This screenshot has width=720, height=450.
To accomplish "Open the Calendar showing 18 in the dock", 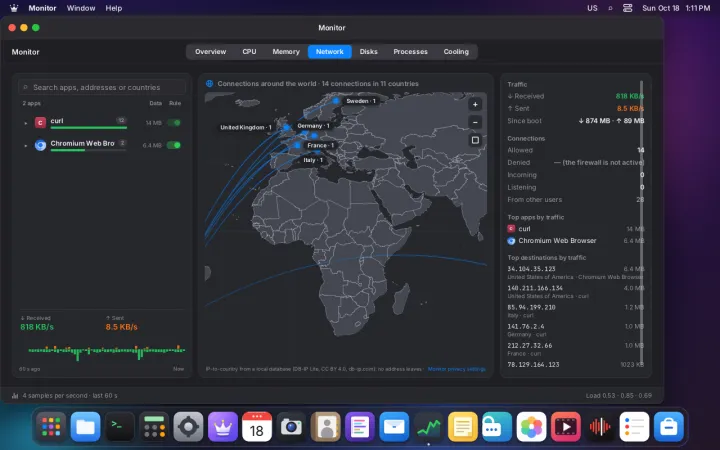I will tap(257, 427).
